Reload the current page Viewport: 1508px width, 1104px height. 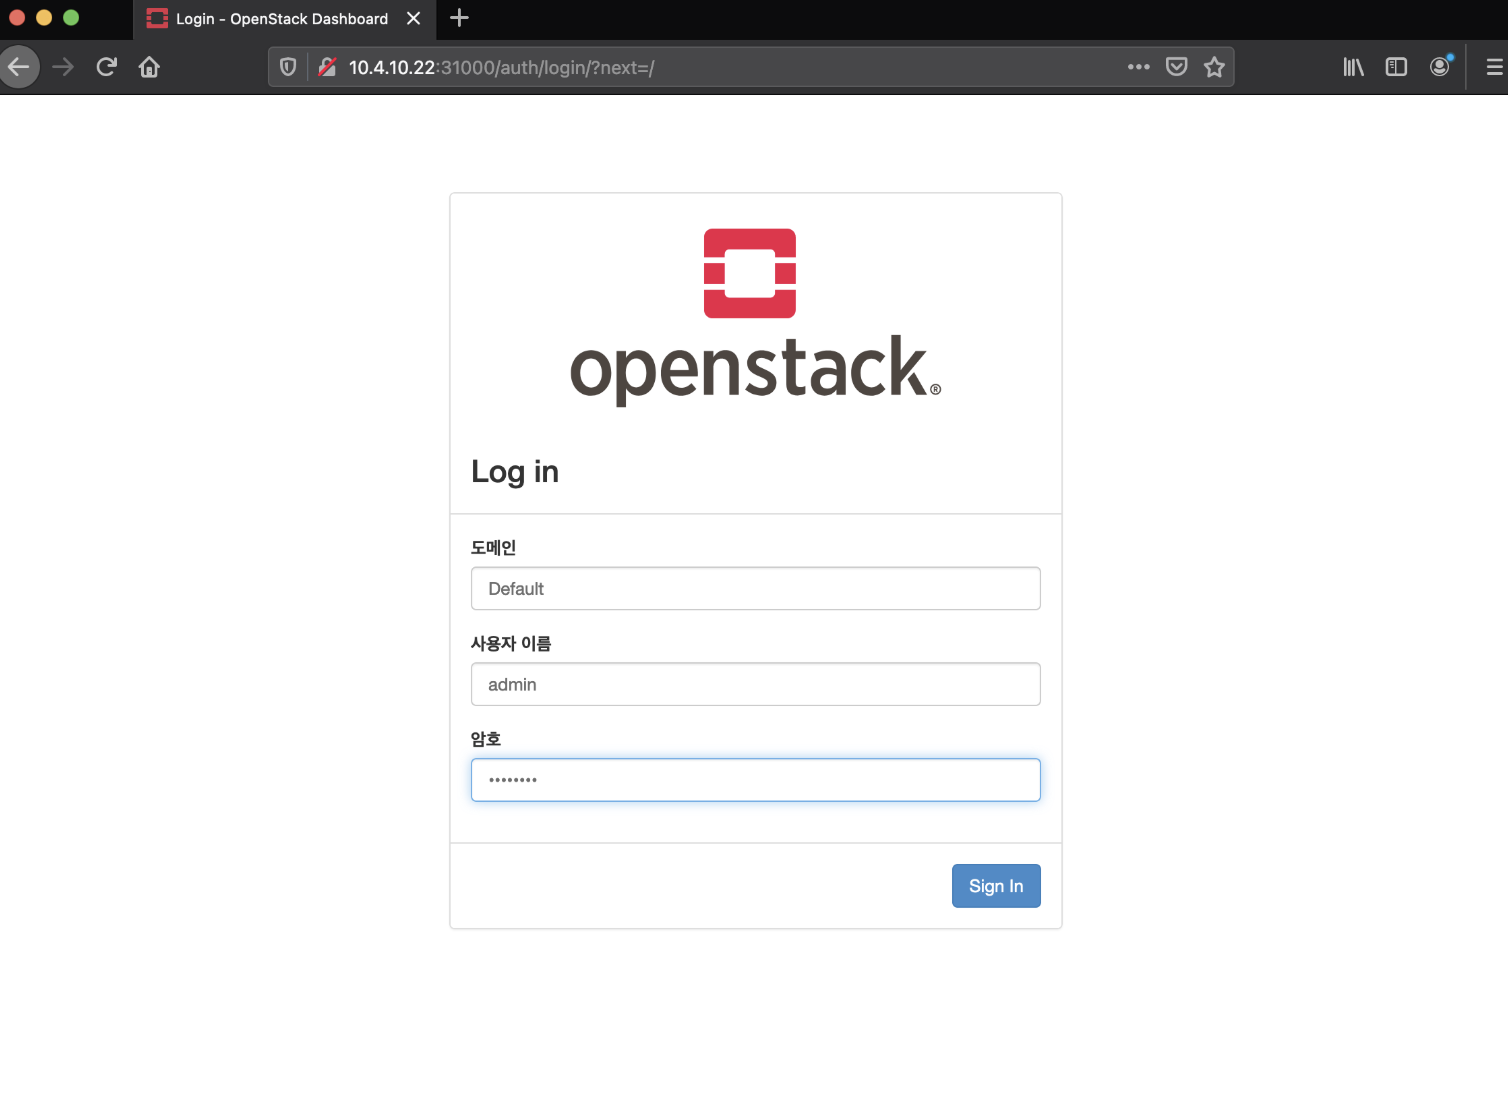point(106,67)
